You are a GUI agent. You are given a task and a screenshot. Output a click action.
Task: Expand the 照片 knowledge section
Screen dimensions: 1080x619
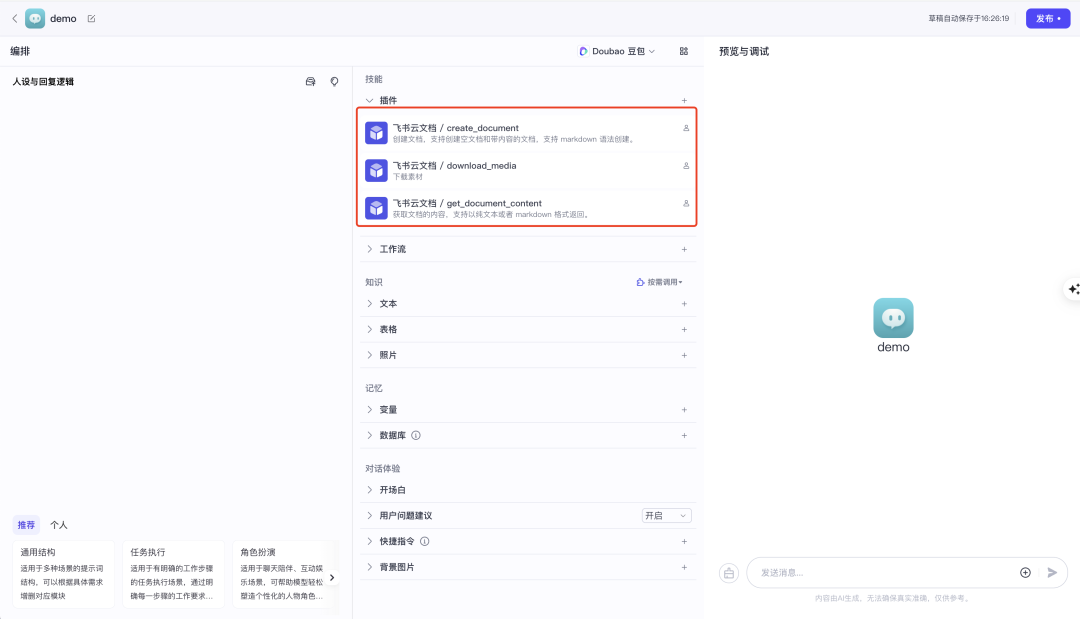tap(370, 355)
